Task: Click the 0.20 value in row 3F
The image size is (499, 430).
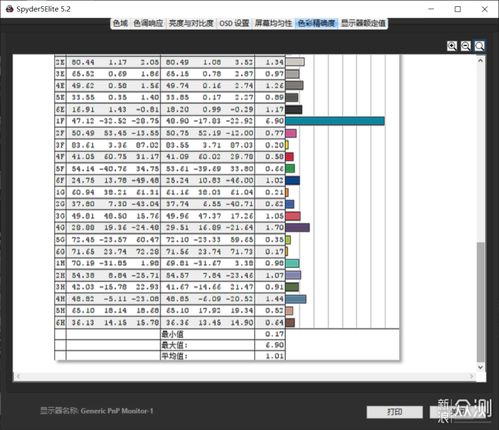Action: tap(274, 145)
